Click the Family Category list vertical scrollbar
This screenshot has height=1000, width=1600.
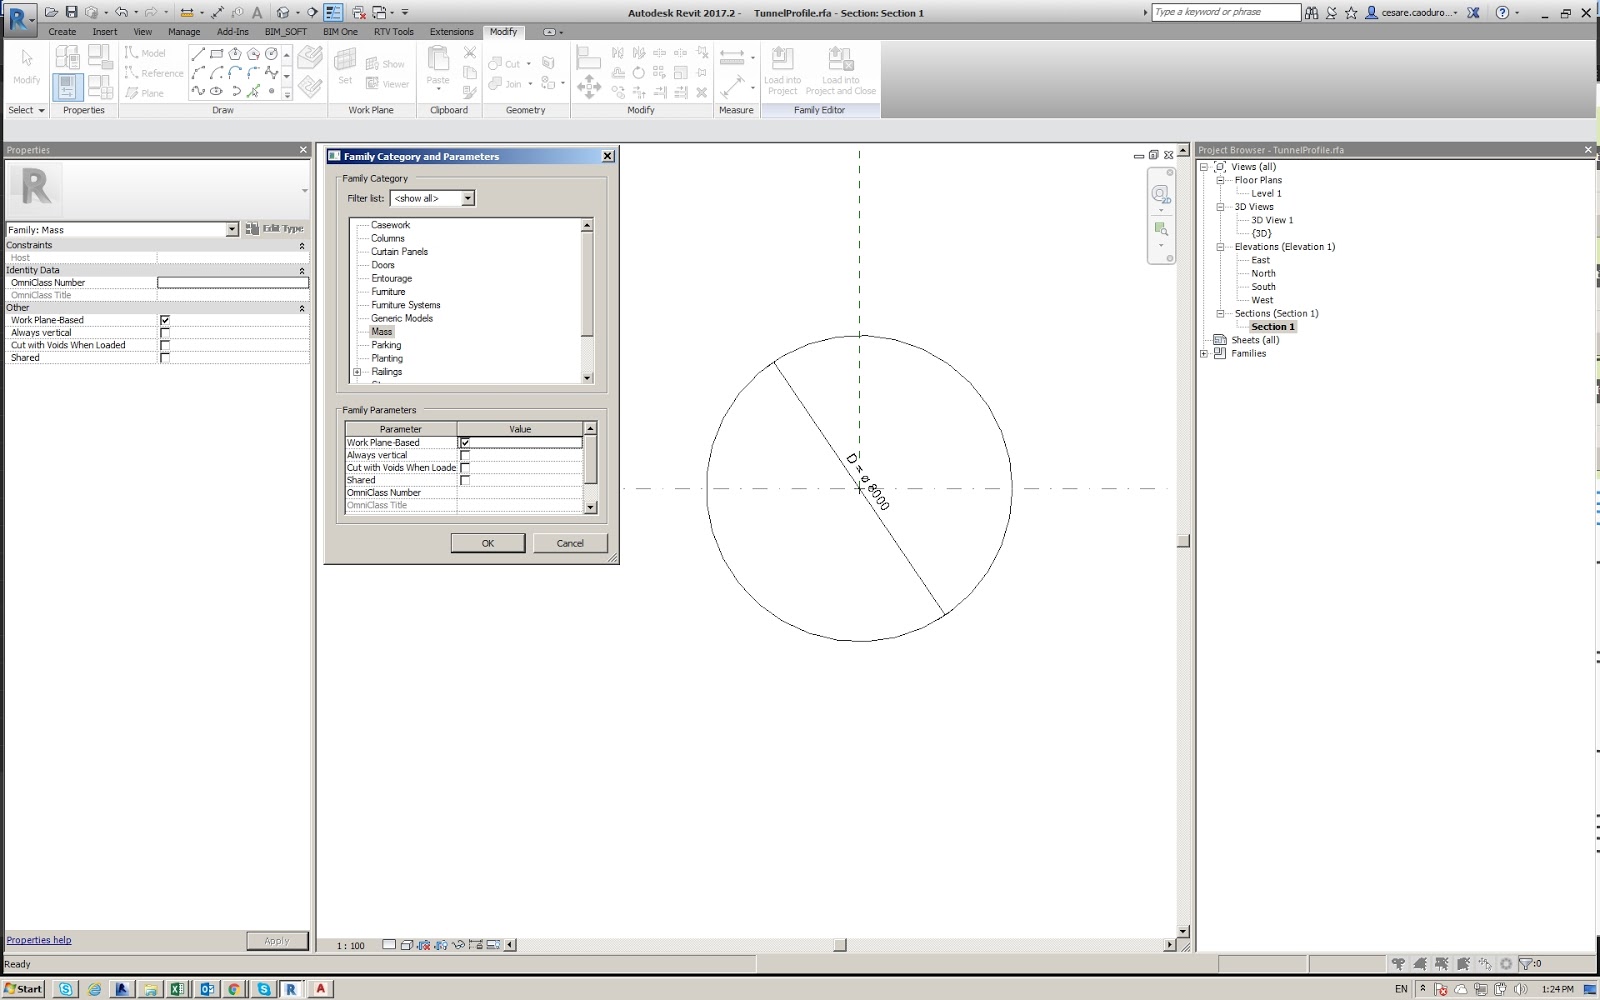[587, 301]
